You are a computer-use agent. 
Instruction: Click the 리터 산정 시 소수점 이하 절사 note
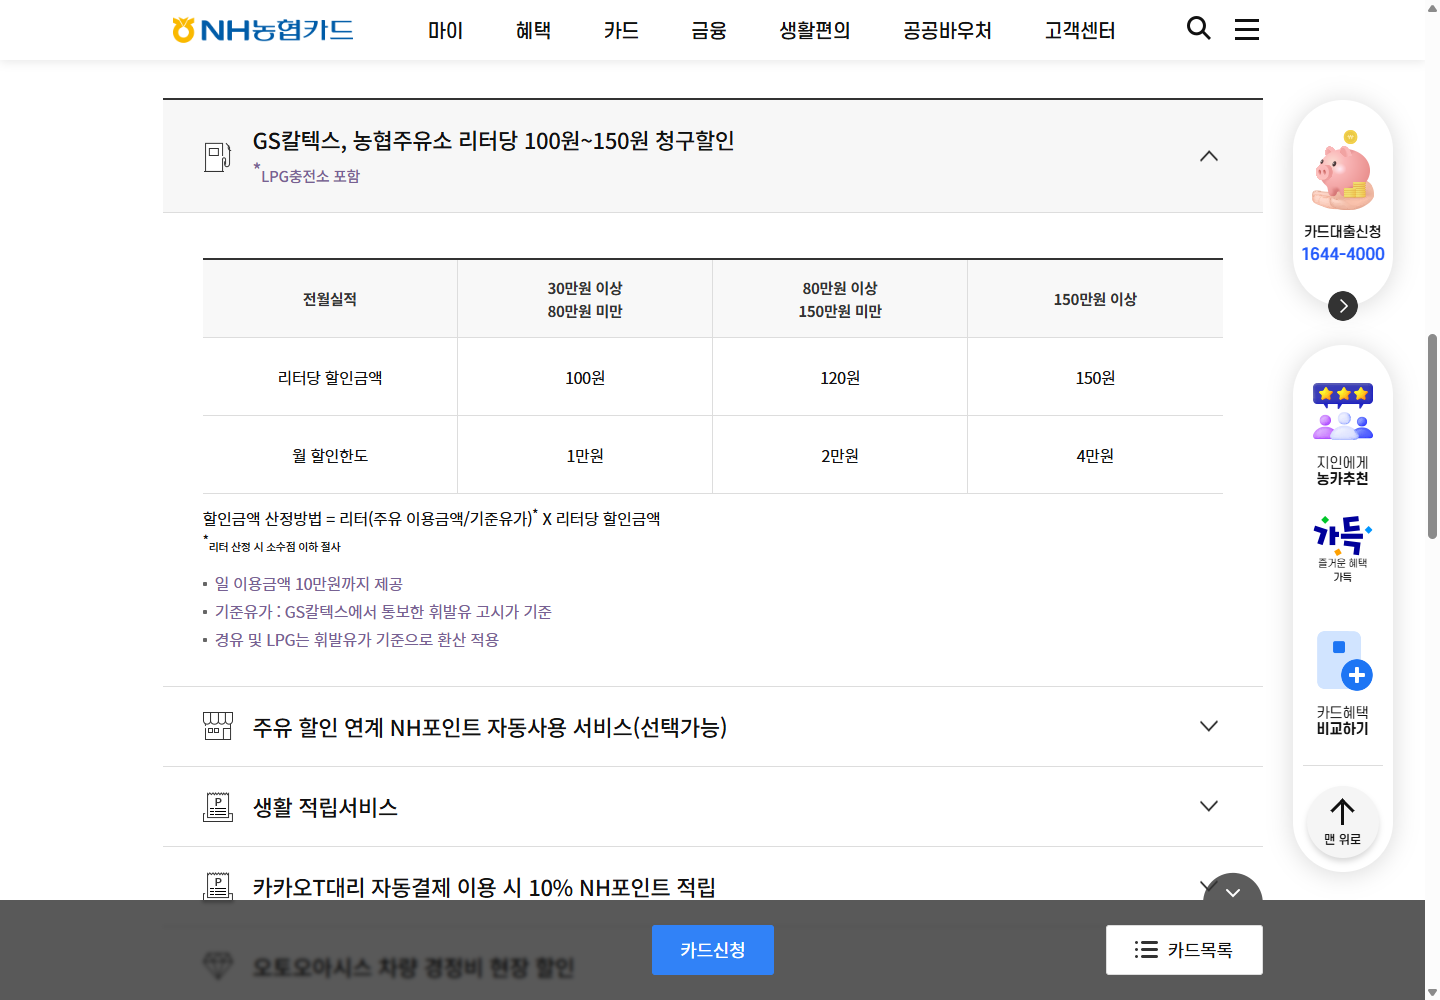pyautogui.click(x=273, y=546)
